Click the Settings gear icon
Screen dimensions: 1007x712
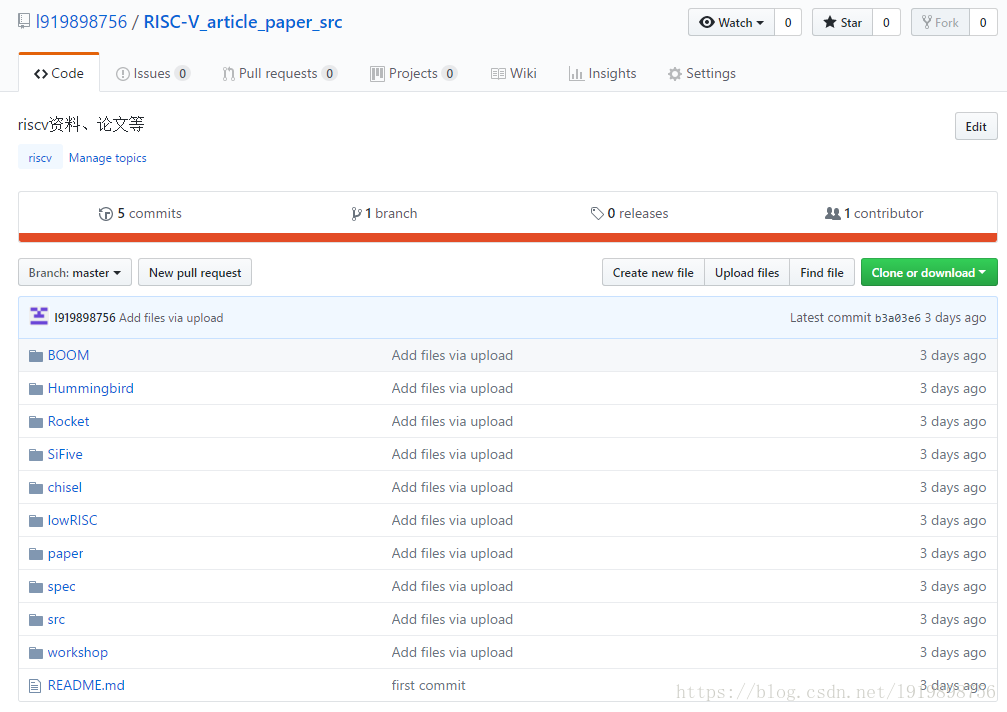click(x=674, y=74)
